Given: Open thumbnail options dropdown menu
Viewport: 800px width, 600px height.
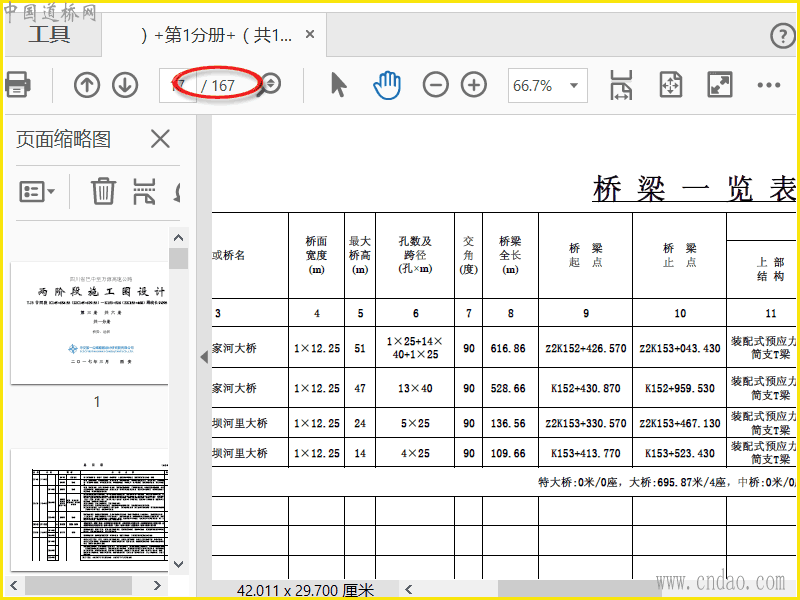Looking at the screenshot, I should (x=37, y=192).
